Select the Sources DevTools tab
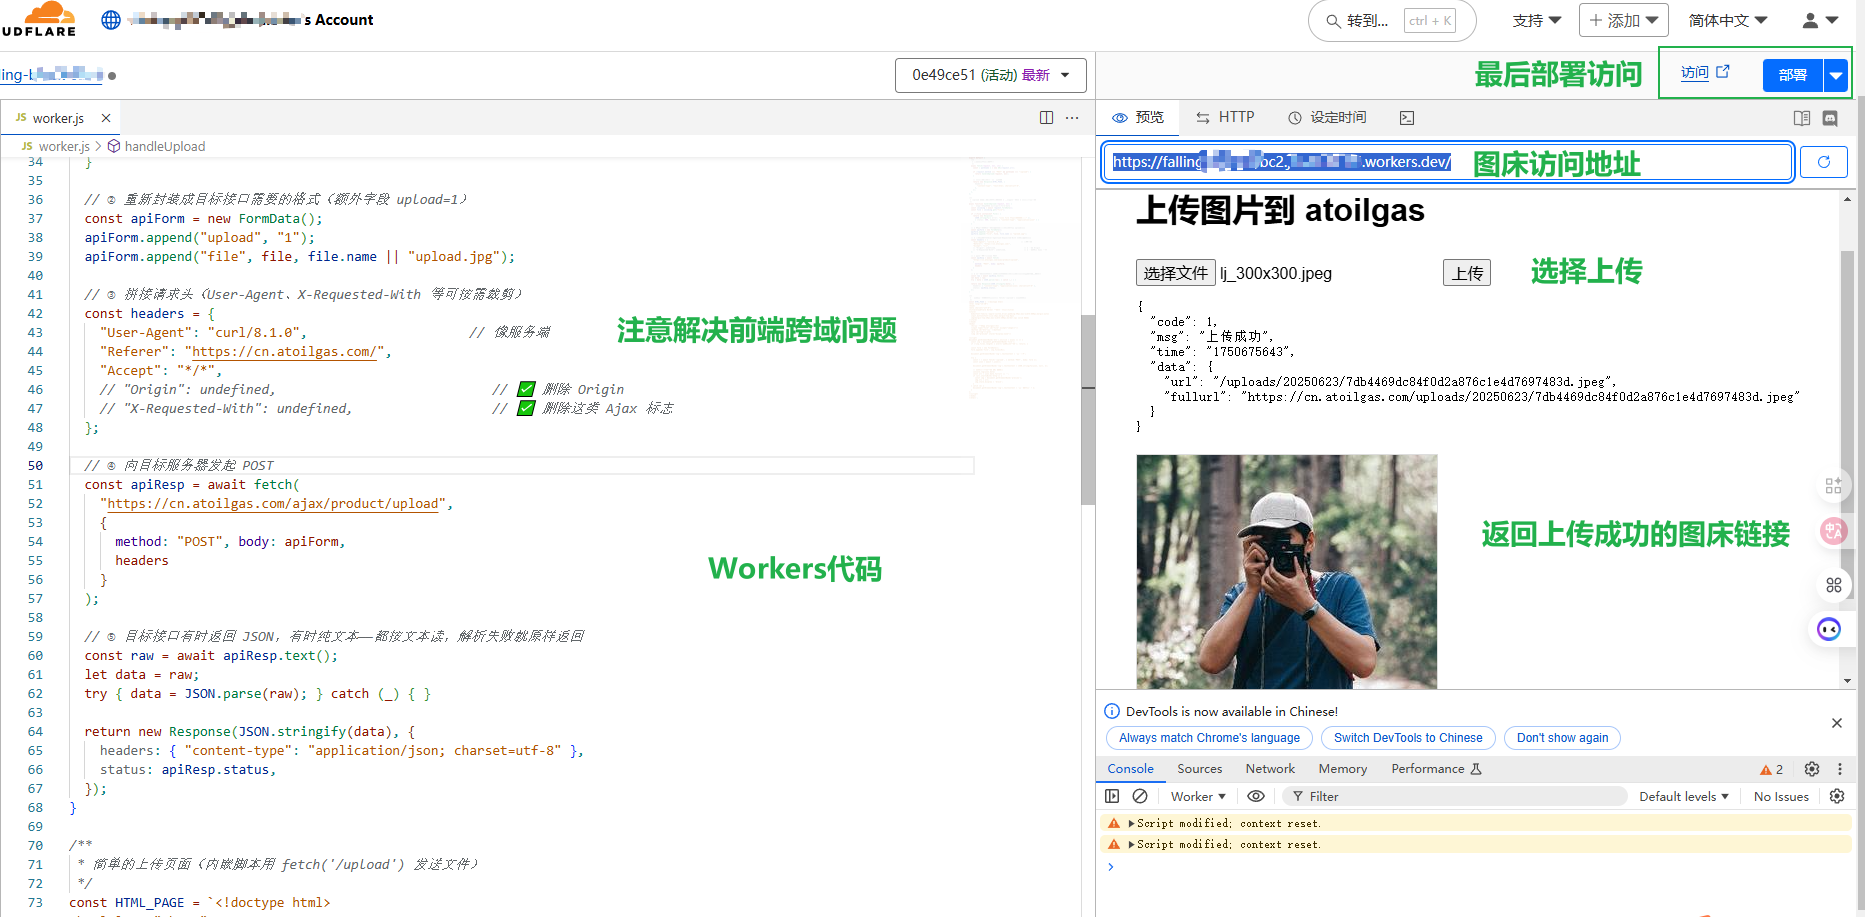This screenshot has height=917, width=1865. pos(1199,769)
